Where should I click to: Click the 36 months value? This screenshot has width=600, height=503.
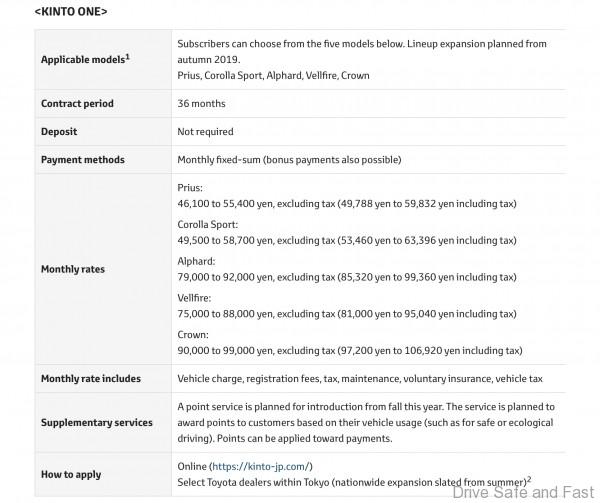tap(201, 103)
